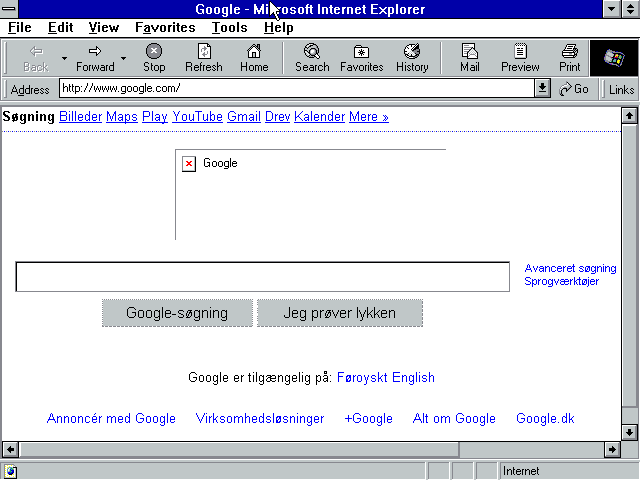This screenshot has height=480, width=640.
Task: Expand the Links toolbar
Action: coord(621,89)
